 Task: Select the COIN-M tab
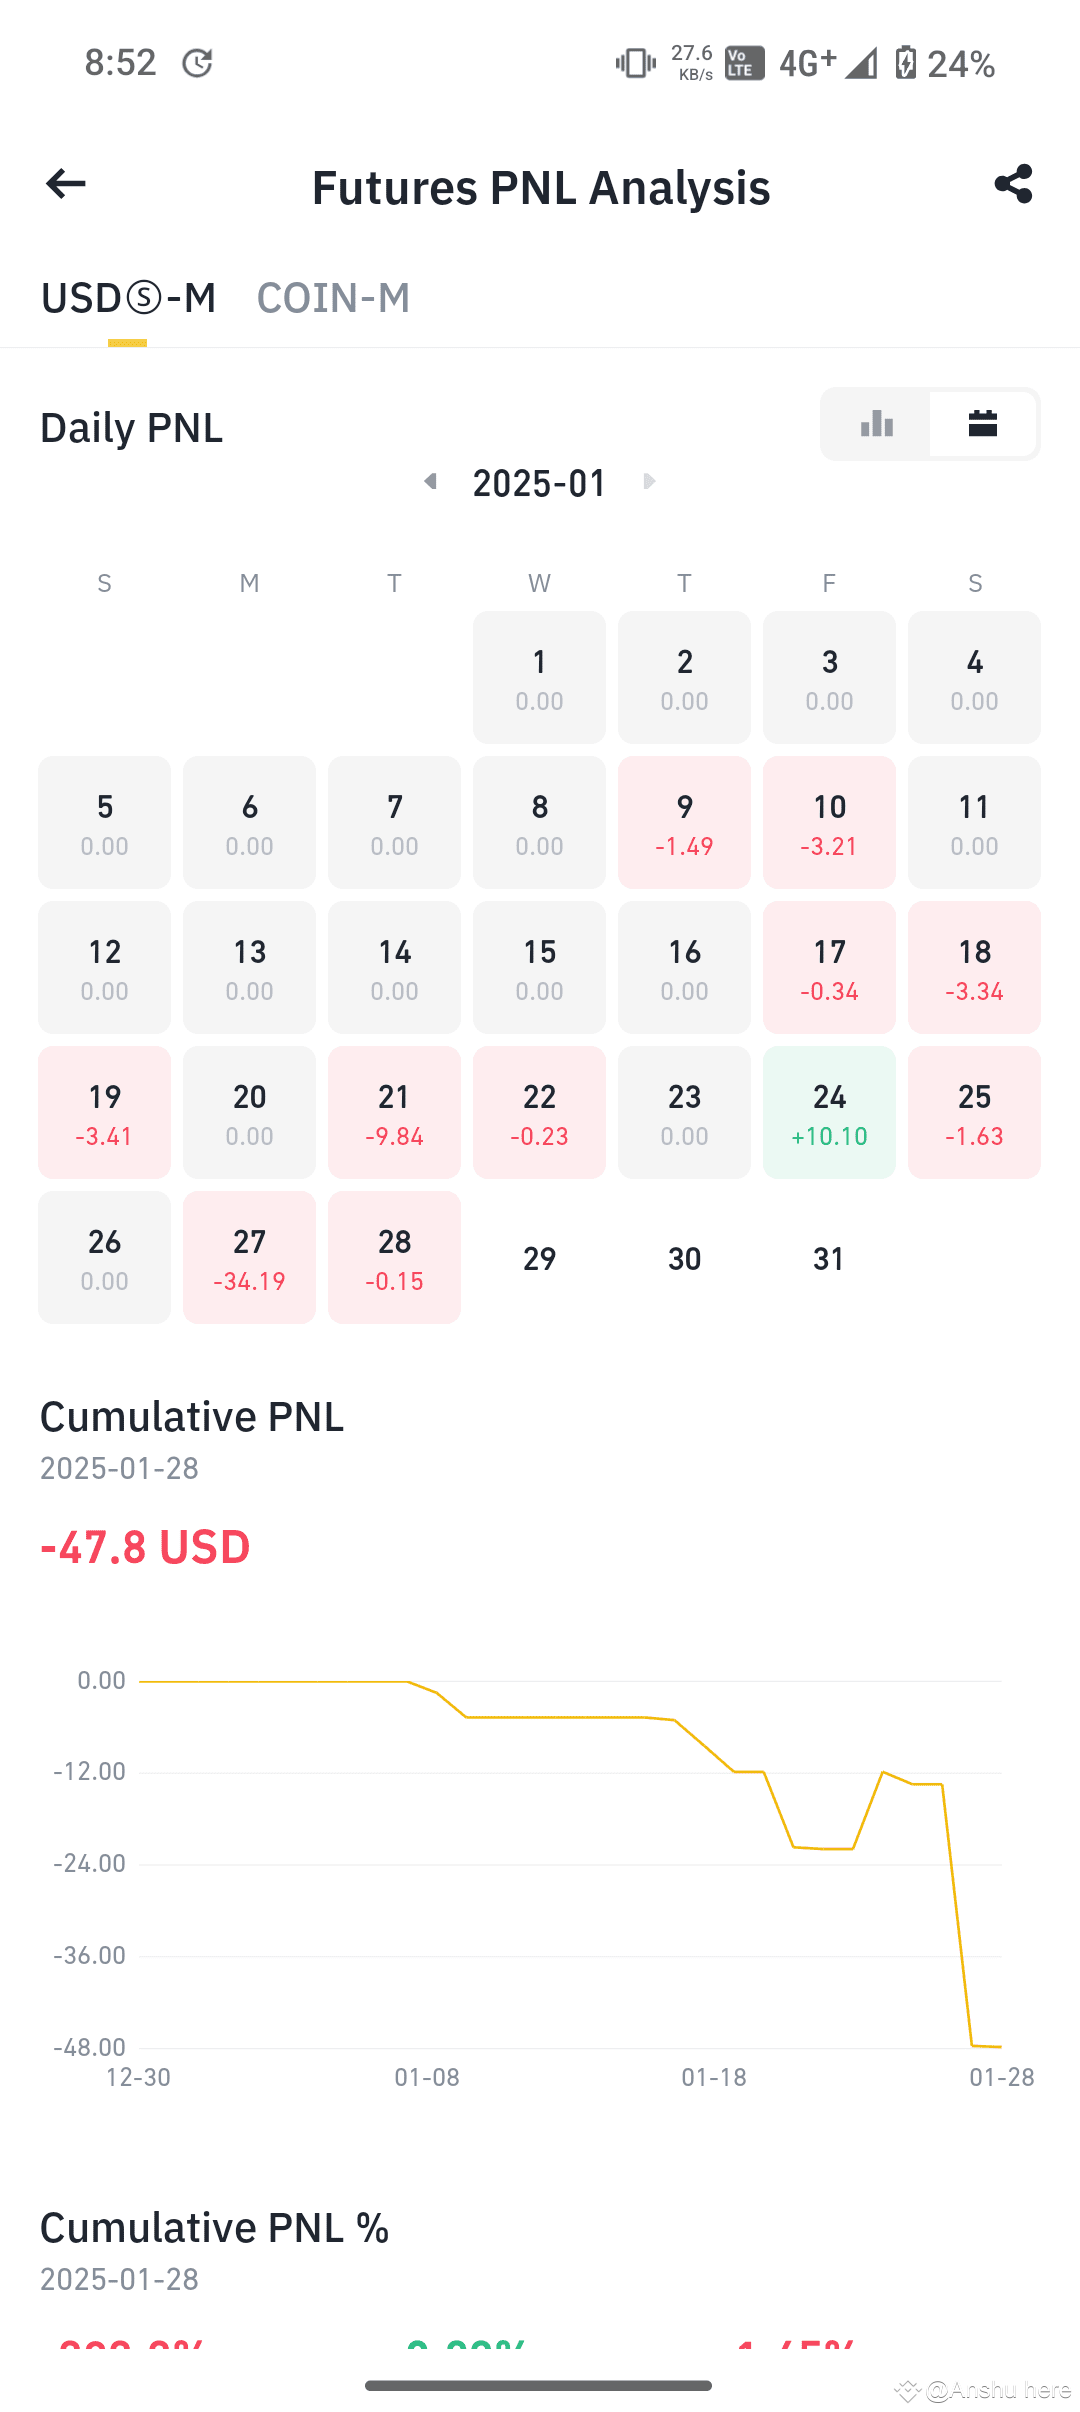(333, 298)
